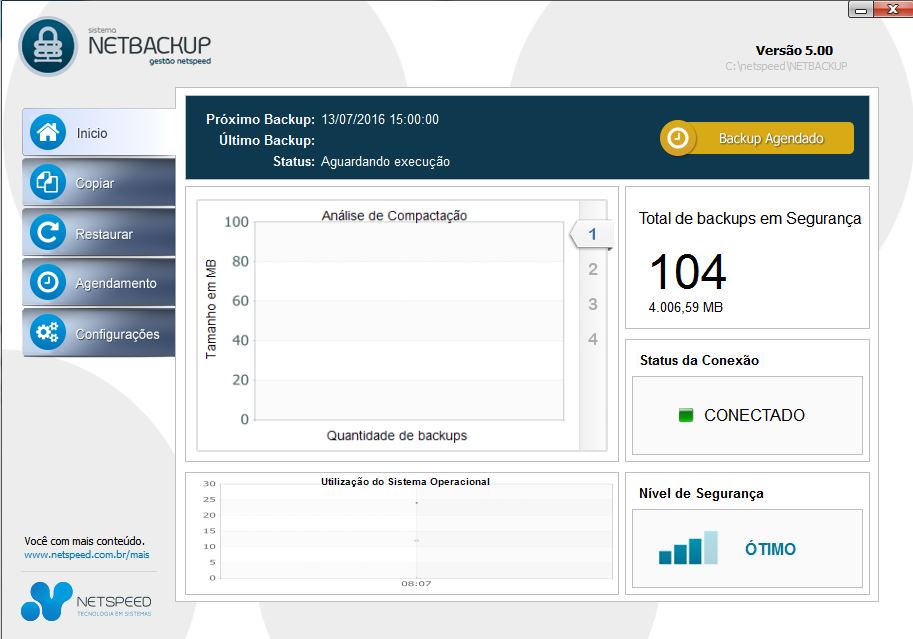Click the security level bars icon

pos(688,549)
